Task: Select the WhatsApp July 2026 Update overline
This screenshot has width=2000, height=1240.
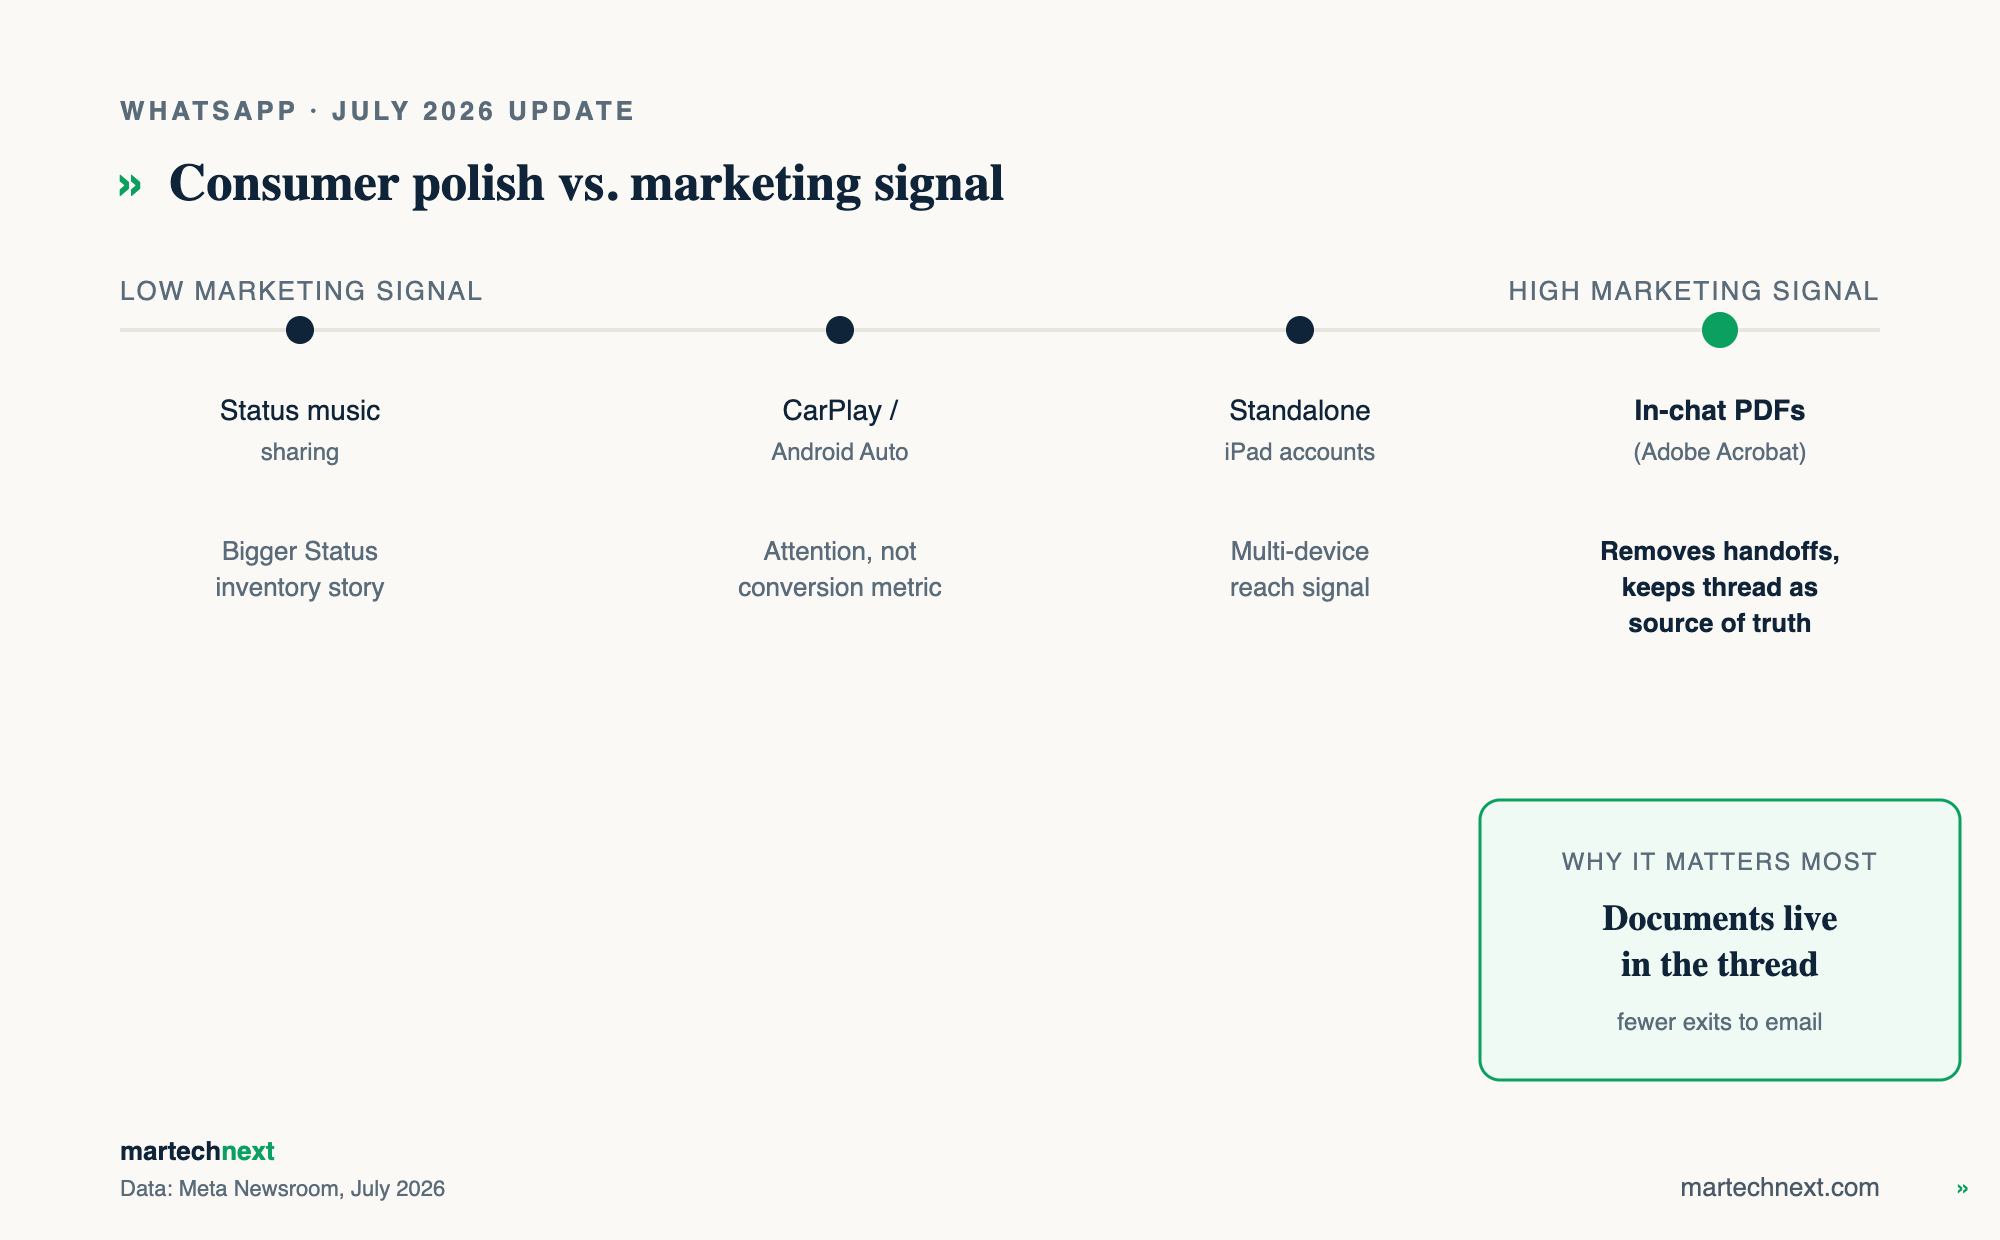Action: (377, 111)
